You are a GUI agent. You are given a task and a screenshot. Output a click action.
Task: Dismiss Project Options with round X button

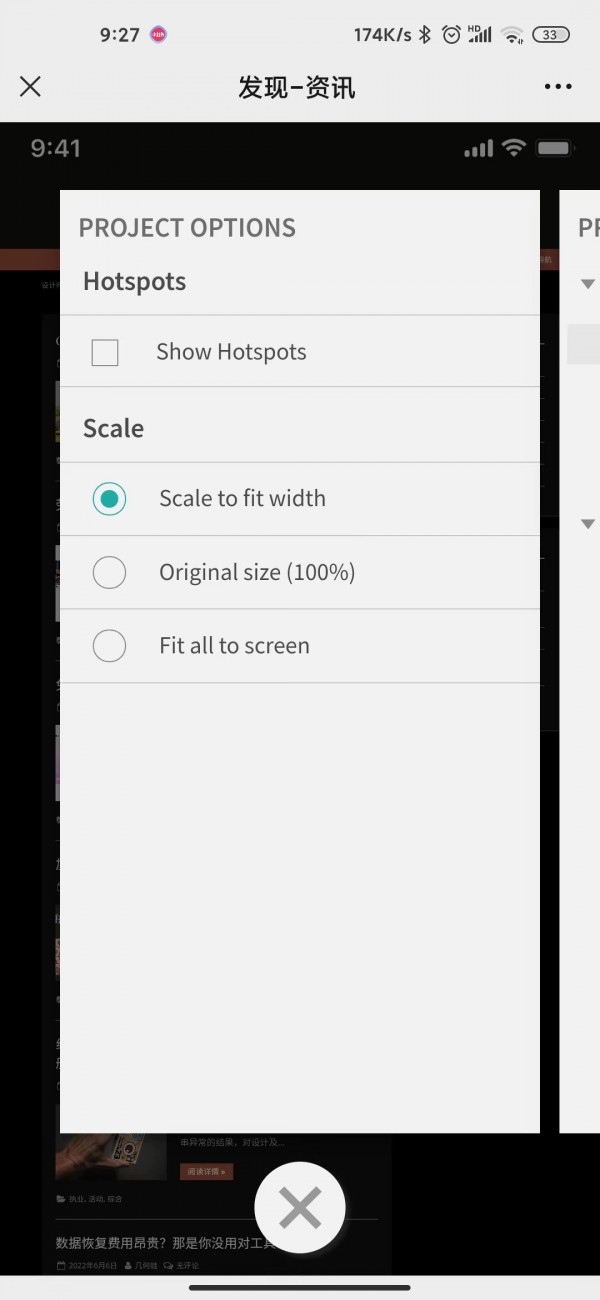pos(300,1208)
